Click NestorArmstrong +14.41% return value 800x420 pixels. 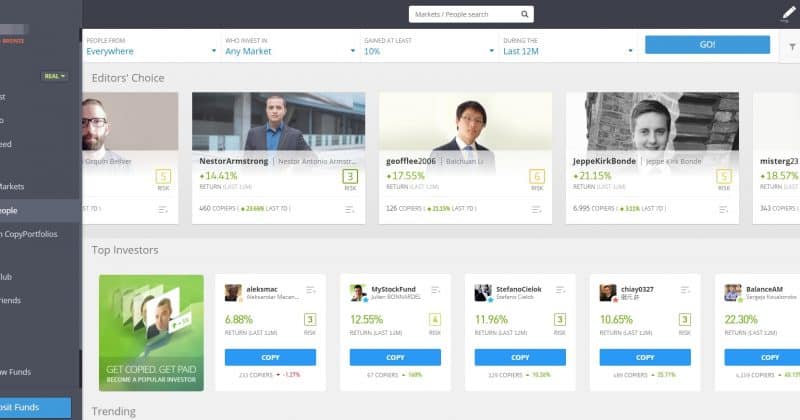[218, 176]
